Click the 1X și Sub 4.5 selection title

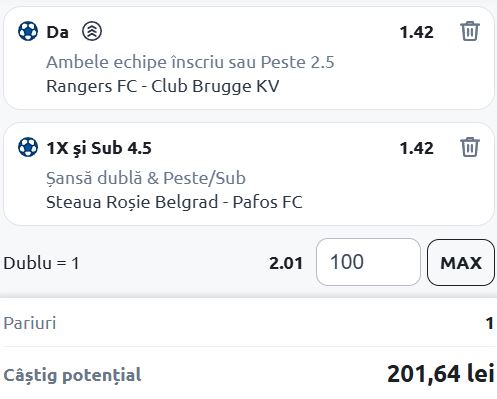[99, 148]
